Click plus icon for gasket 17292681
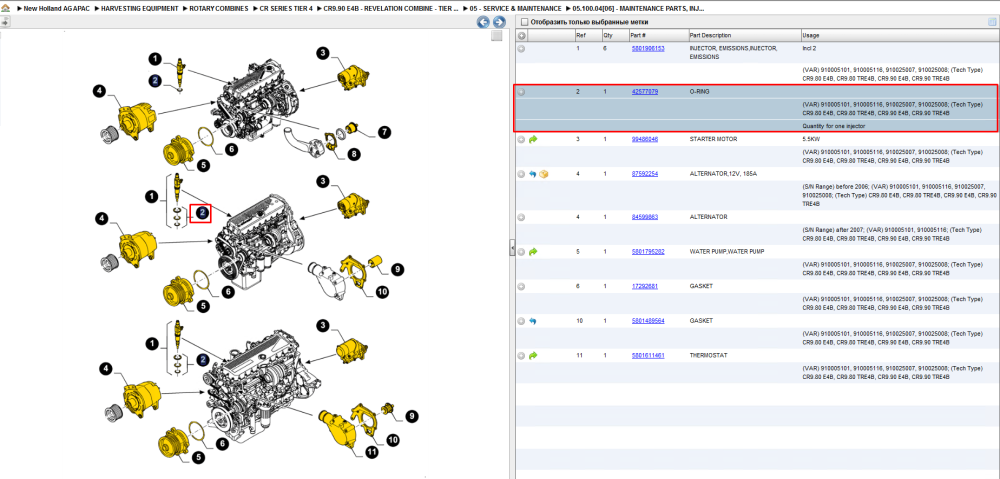Image resolution: width=1000 pixels, height=479 pixels. pos(521,286)
